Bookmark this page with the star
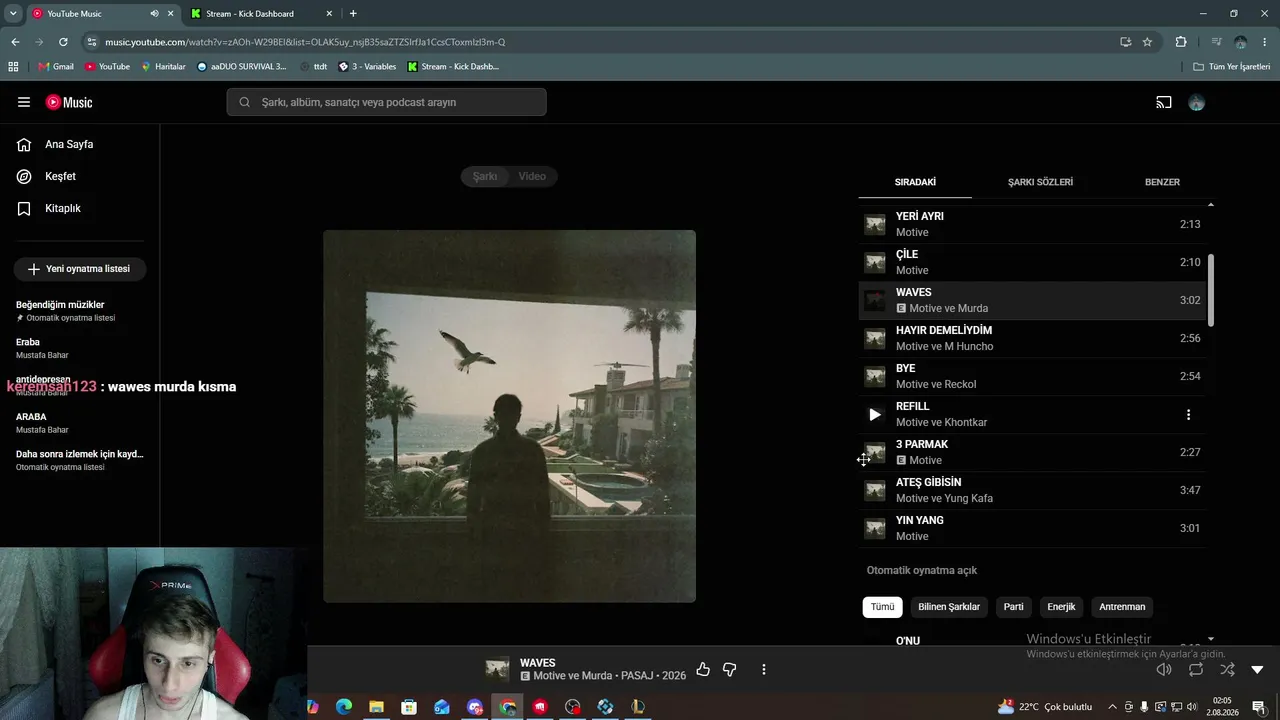The height and width of the screenshot is (720, 1280). 1147,42
